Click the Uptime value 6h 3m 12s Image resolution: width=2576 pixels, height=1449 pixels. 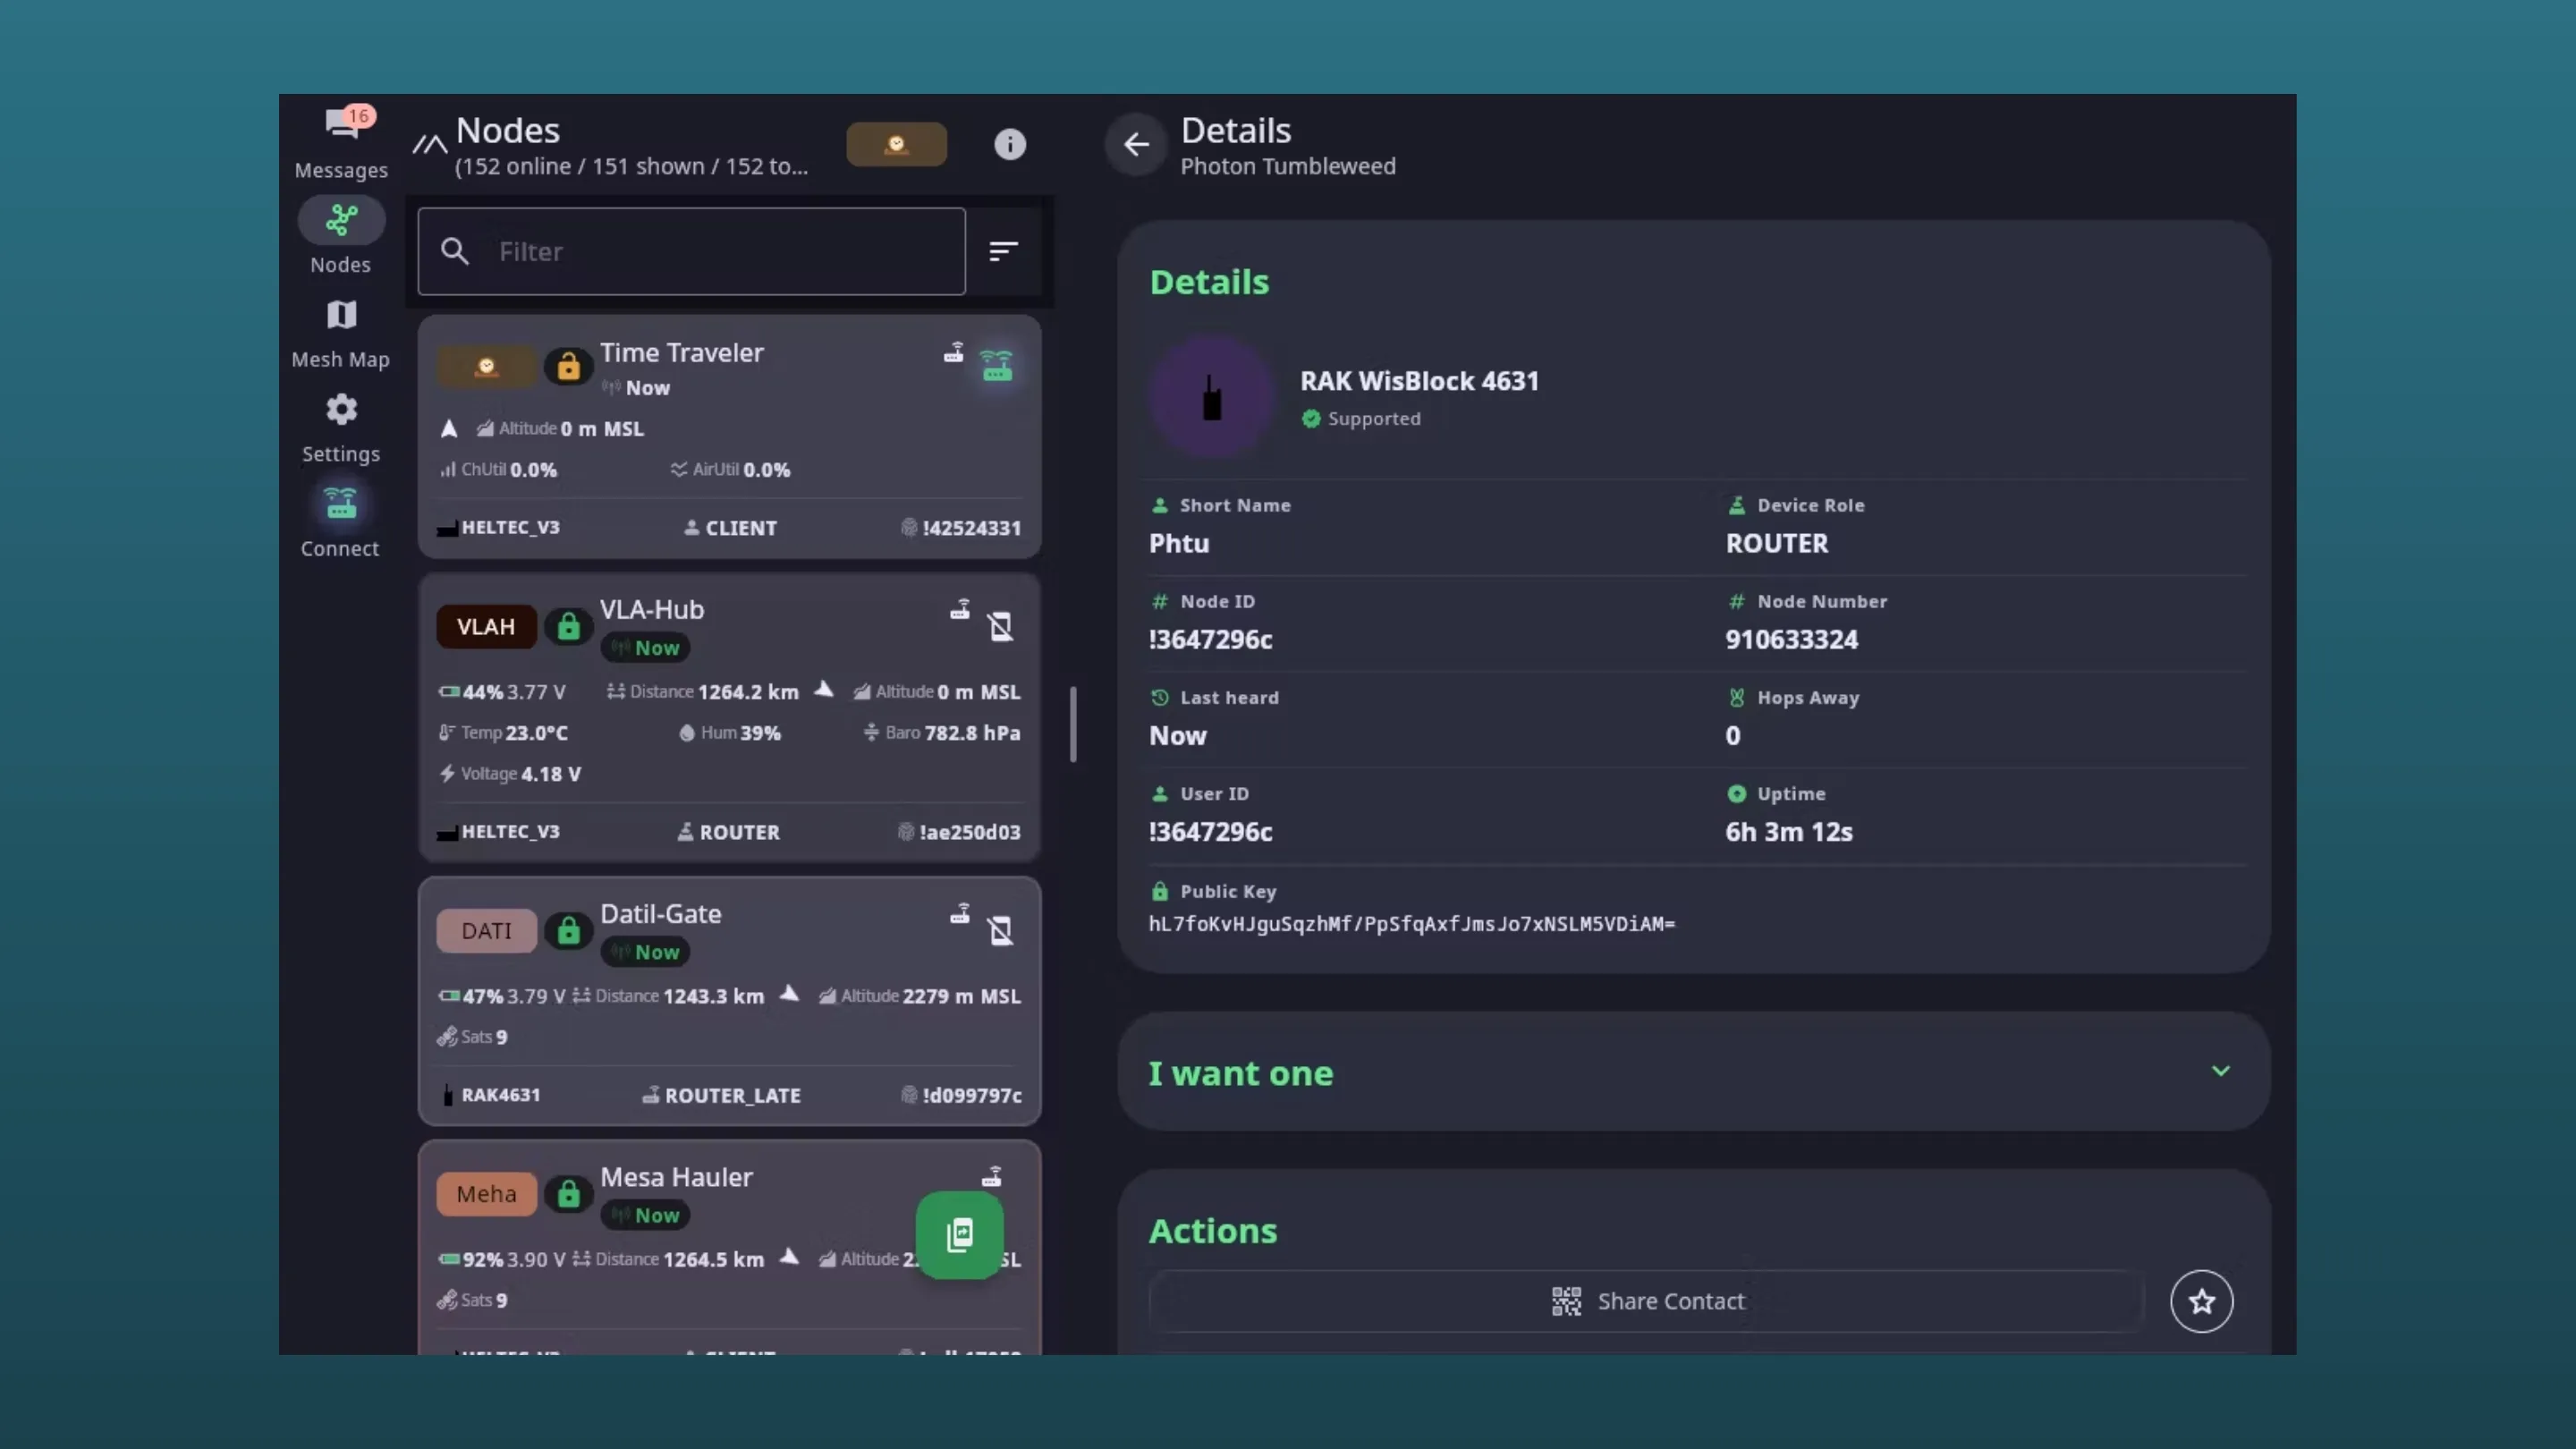click(1788, 832)
